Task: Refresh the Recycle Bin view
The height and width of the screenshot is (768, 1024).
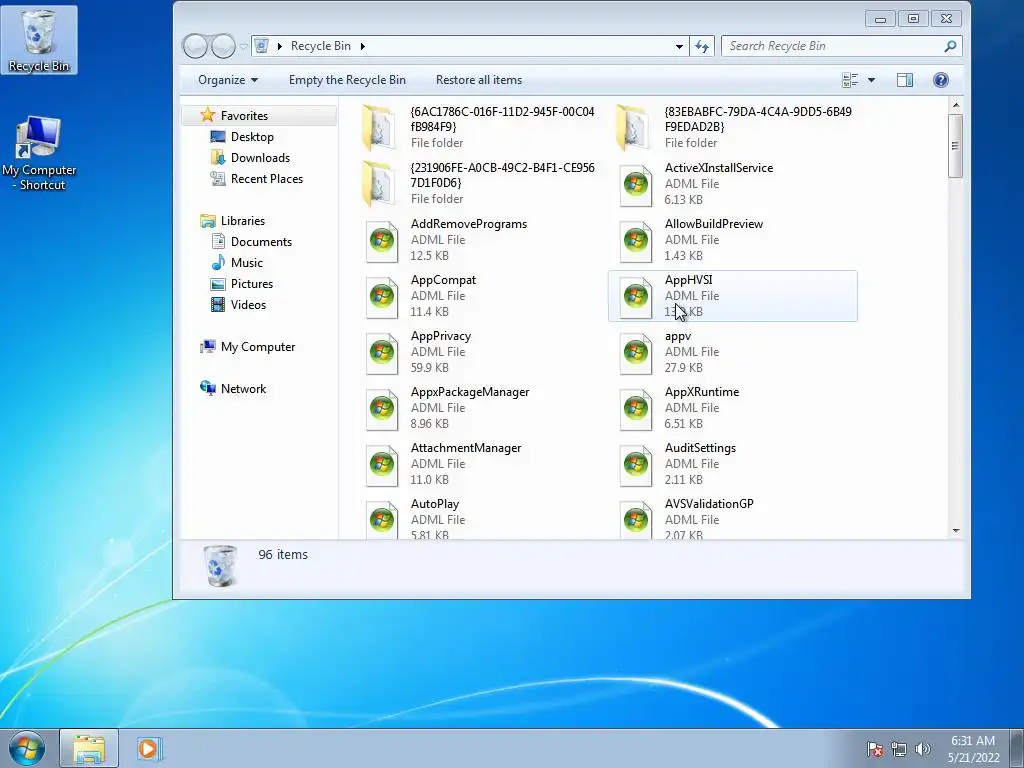Action: pos(702,46)
